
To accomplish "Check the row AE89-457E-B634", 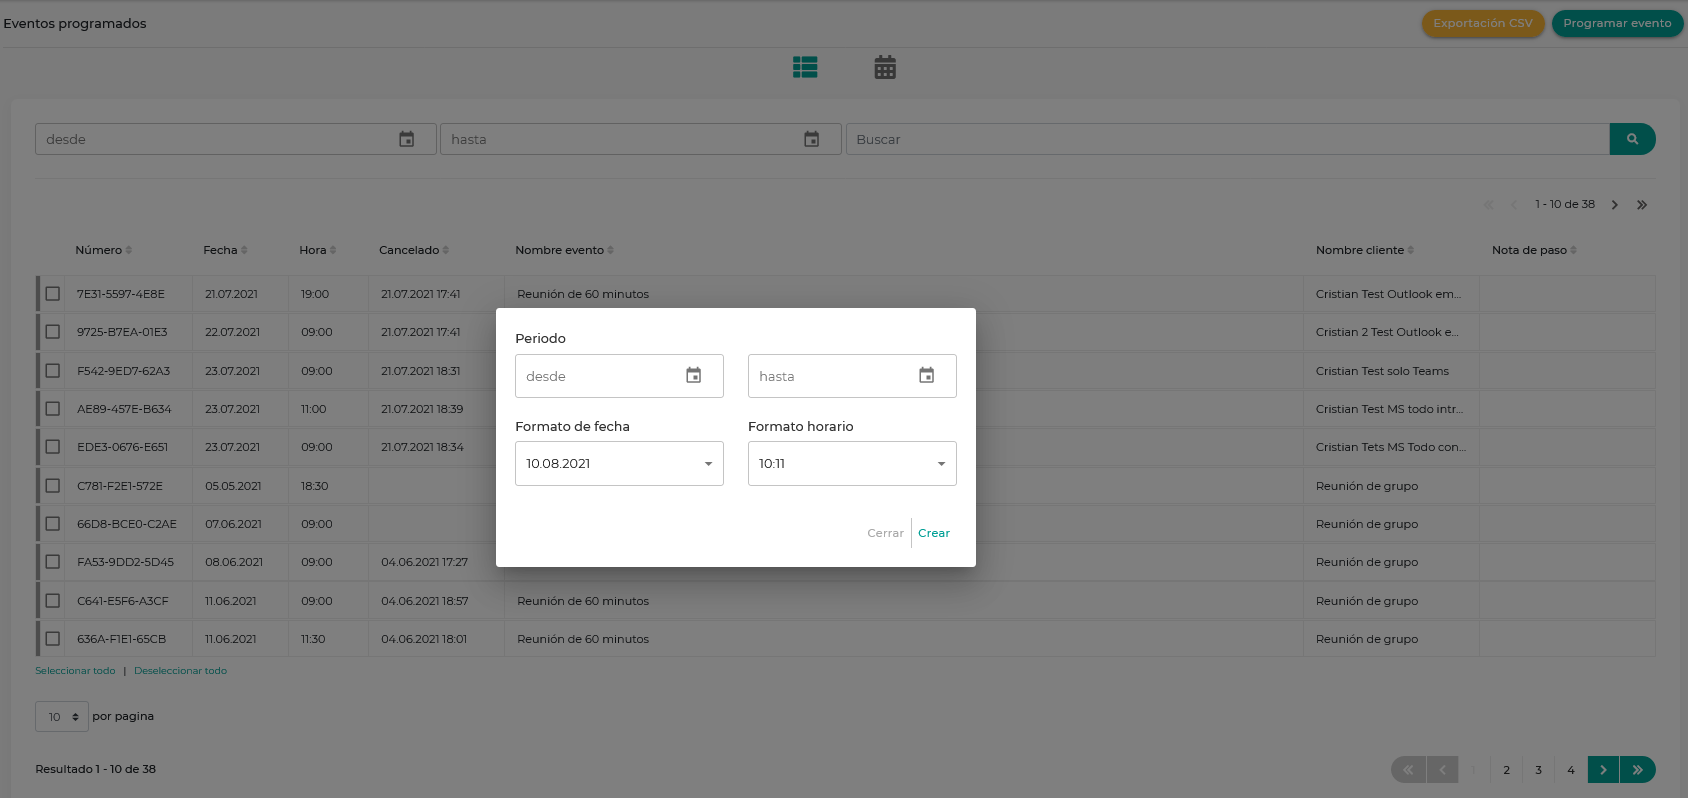I will 53,409.
